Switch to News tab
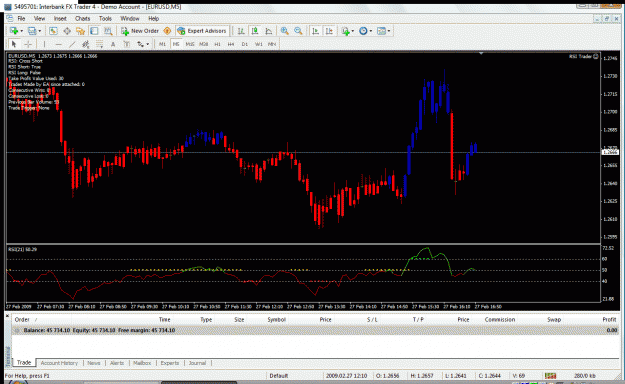Screen dimensions: 625x384 click(94, 363)
